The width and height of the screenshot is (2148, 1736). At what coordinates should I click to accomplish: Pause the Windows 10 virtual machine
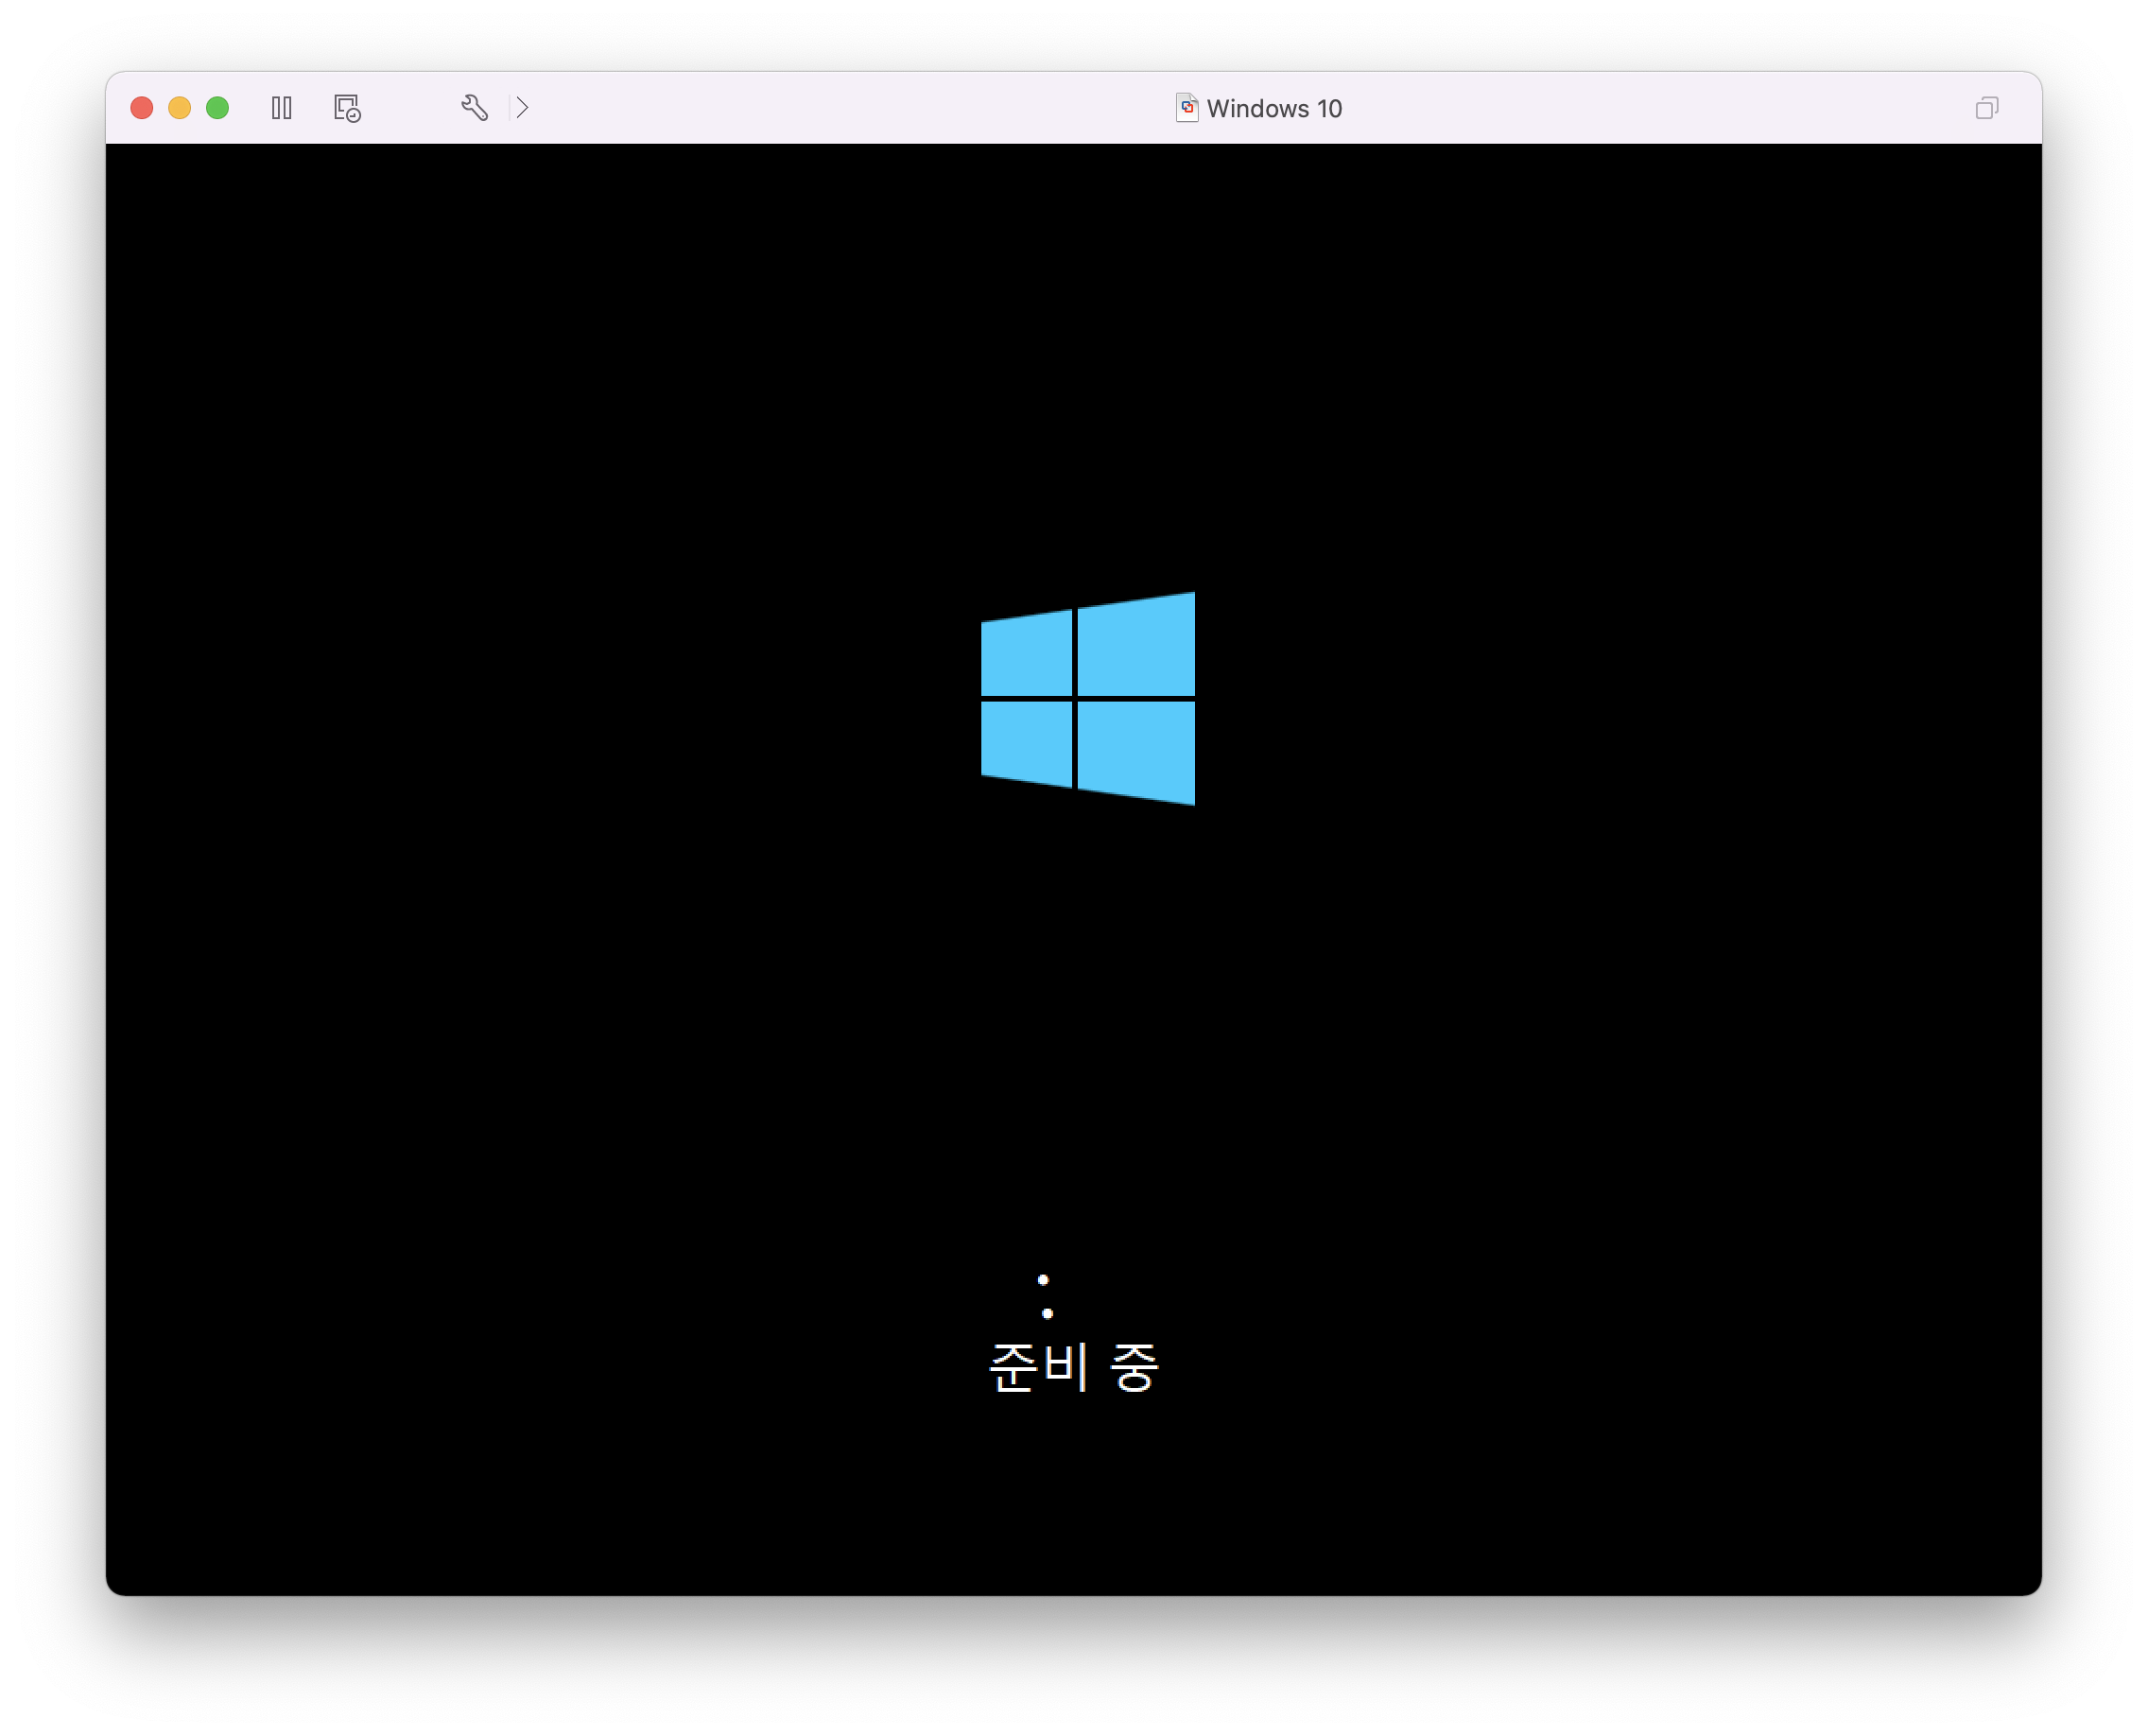[282, 108]
